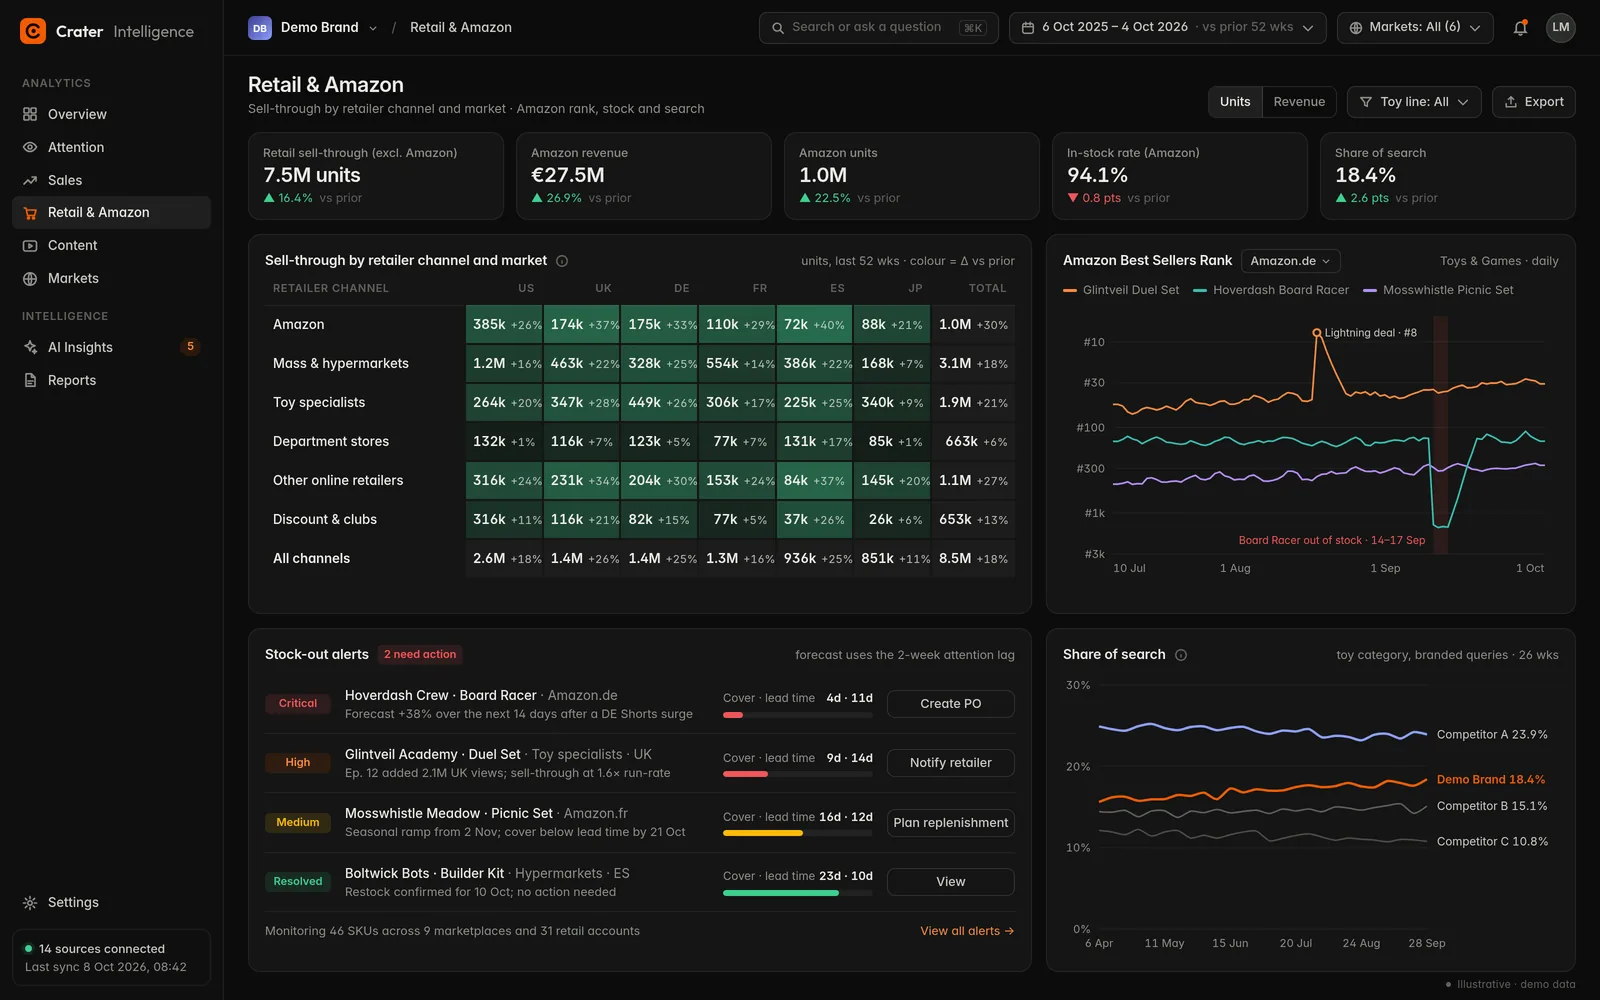Click the Reports document icon

[x=30, y=380]
